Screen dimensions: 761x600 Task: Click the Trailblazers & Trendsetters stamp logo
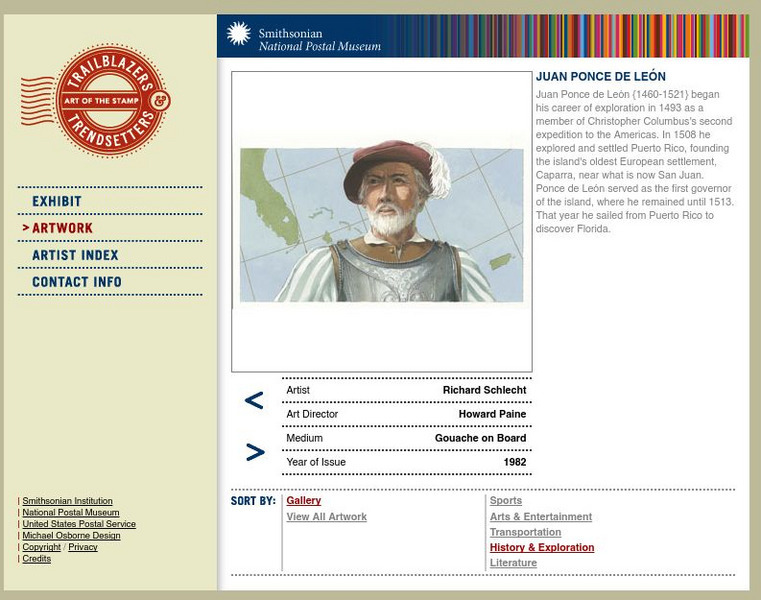coord(96,100)
